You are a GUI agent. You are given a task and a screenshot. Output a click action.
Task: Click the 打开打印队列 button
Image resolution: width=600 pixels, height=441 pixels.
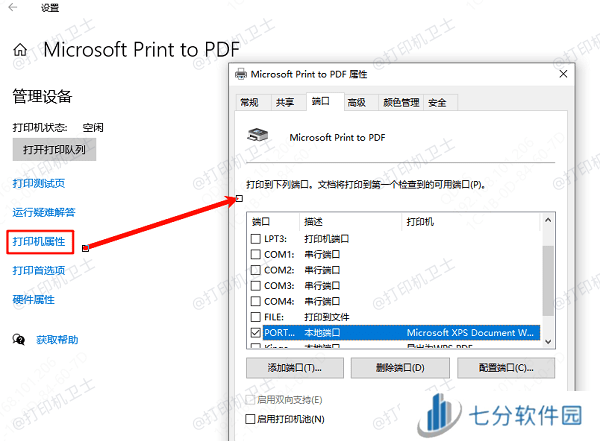pyautogui.click(x=54, y=150)
